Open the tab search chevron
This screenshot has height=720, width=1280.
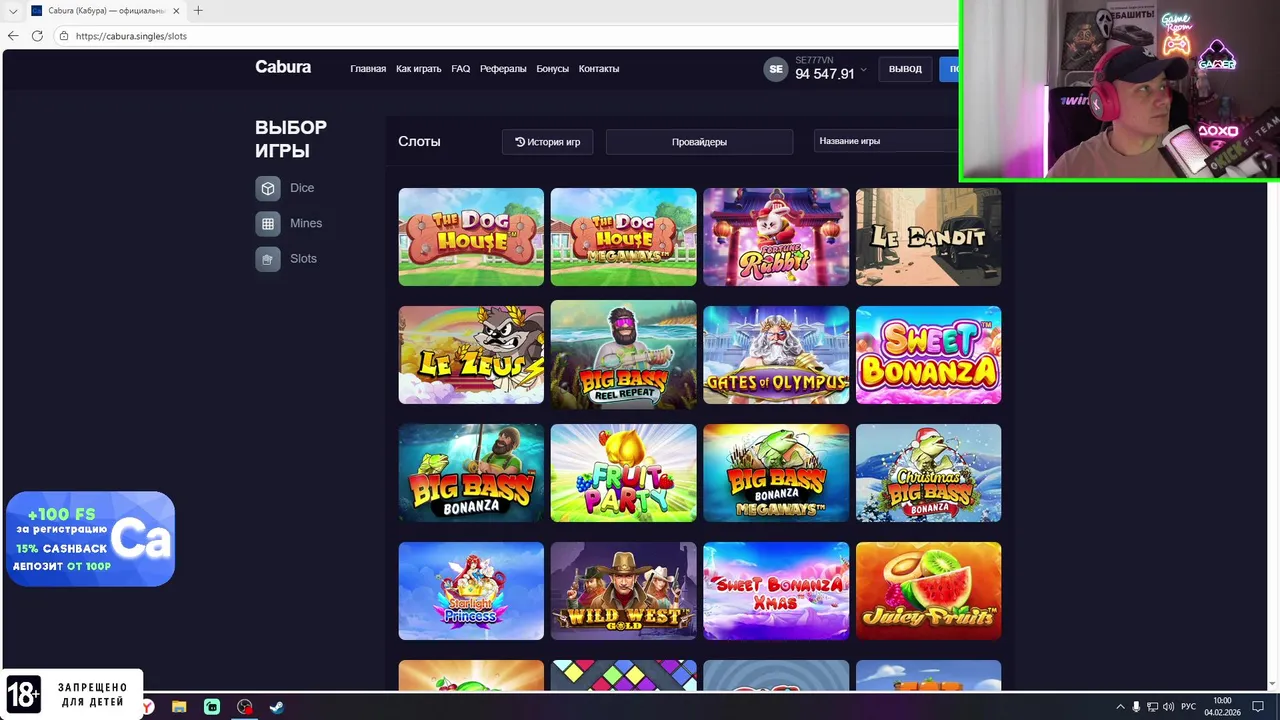13,11
